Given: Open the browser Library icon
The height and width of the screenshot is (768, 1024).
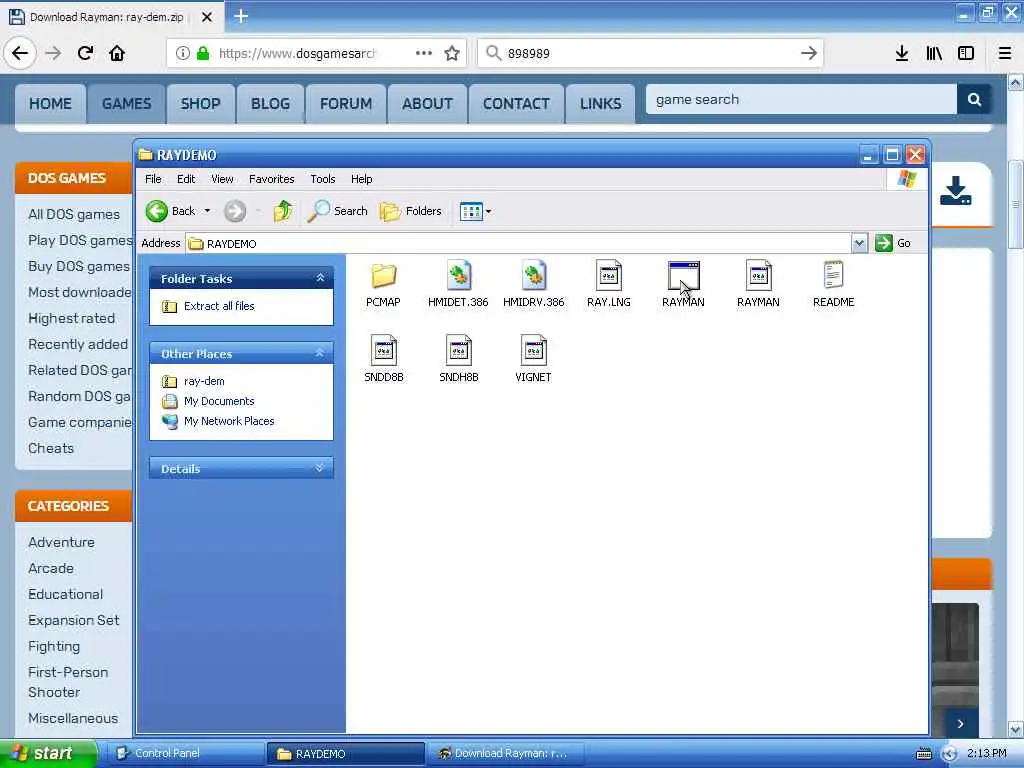Looking at the screenshot, I should coord(934,53).
